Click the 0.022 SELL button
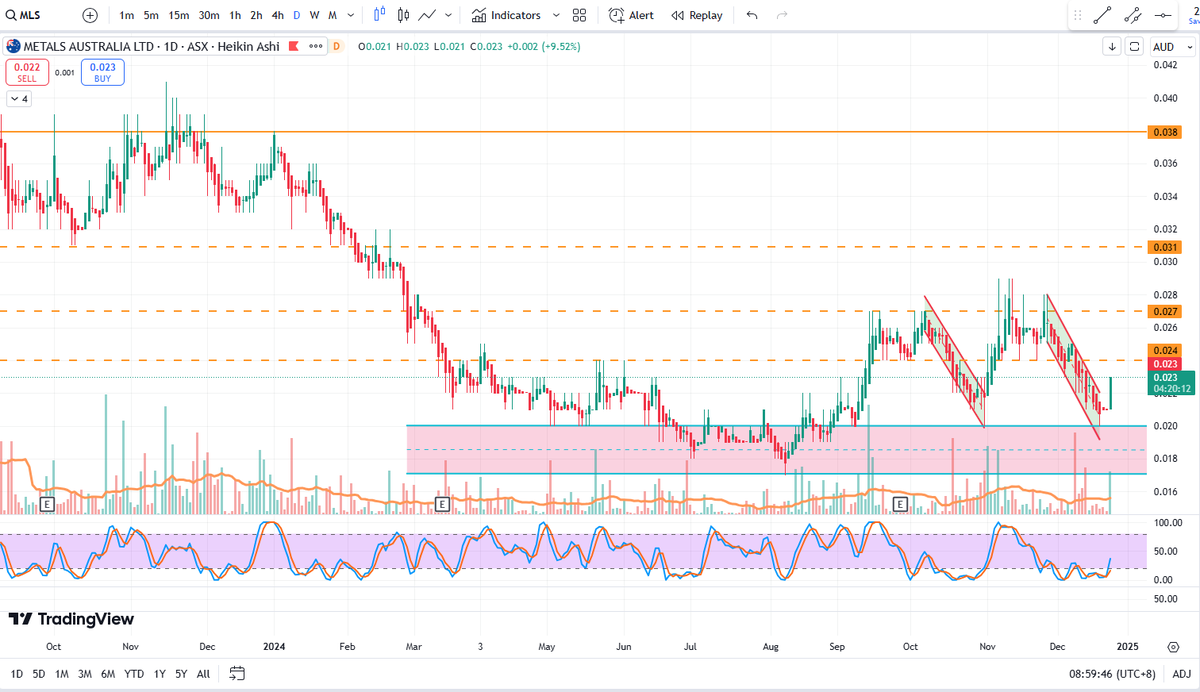The image size is (1200, 692). coord(27,72)
